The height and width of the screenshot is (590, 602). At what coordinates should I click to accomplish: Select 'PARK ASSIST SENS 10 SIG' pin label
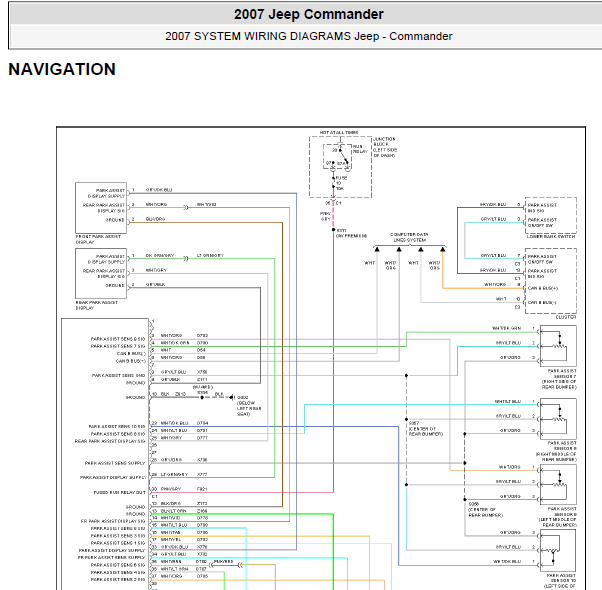tap(117, 426)
